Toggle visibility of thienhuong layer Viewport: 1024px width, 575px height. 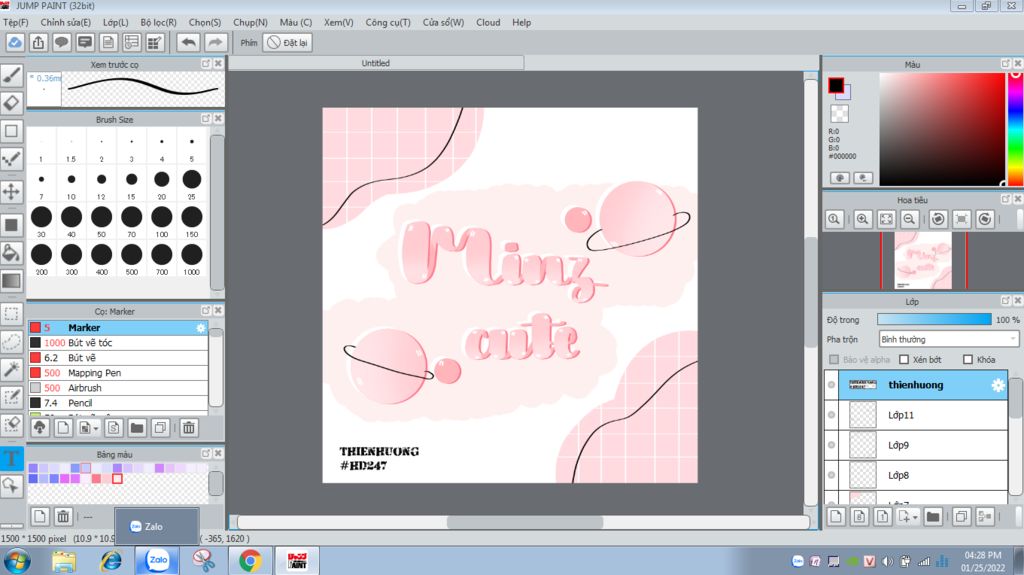tap(831, 385)
